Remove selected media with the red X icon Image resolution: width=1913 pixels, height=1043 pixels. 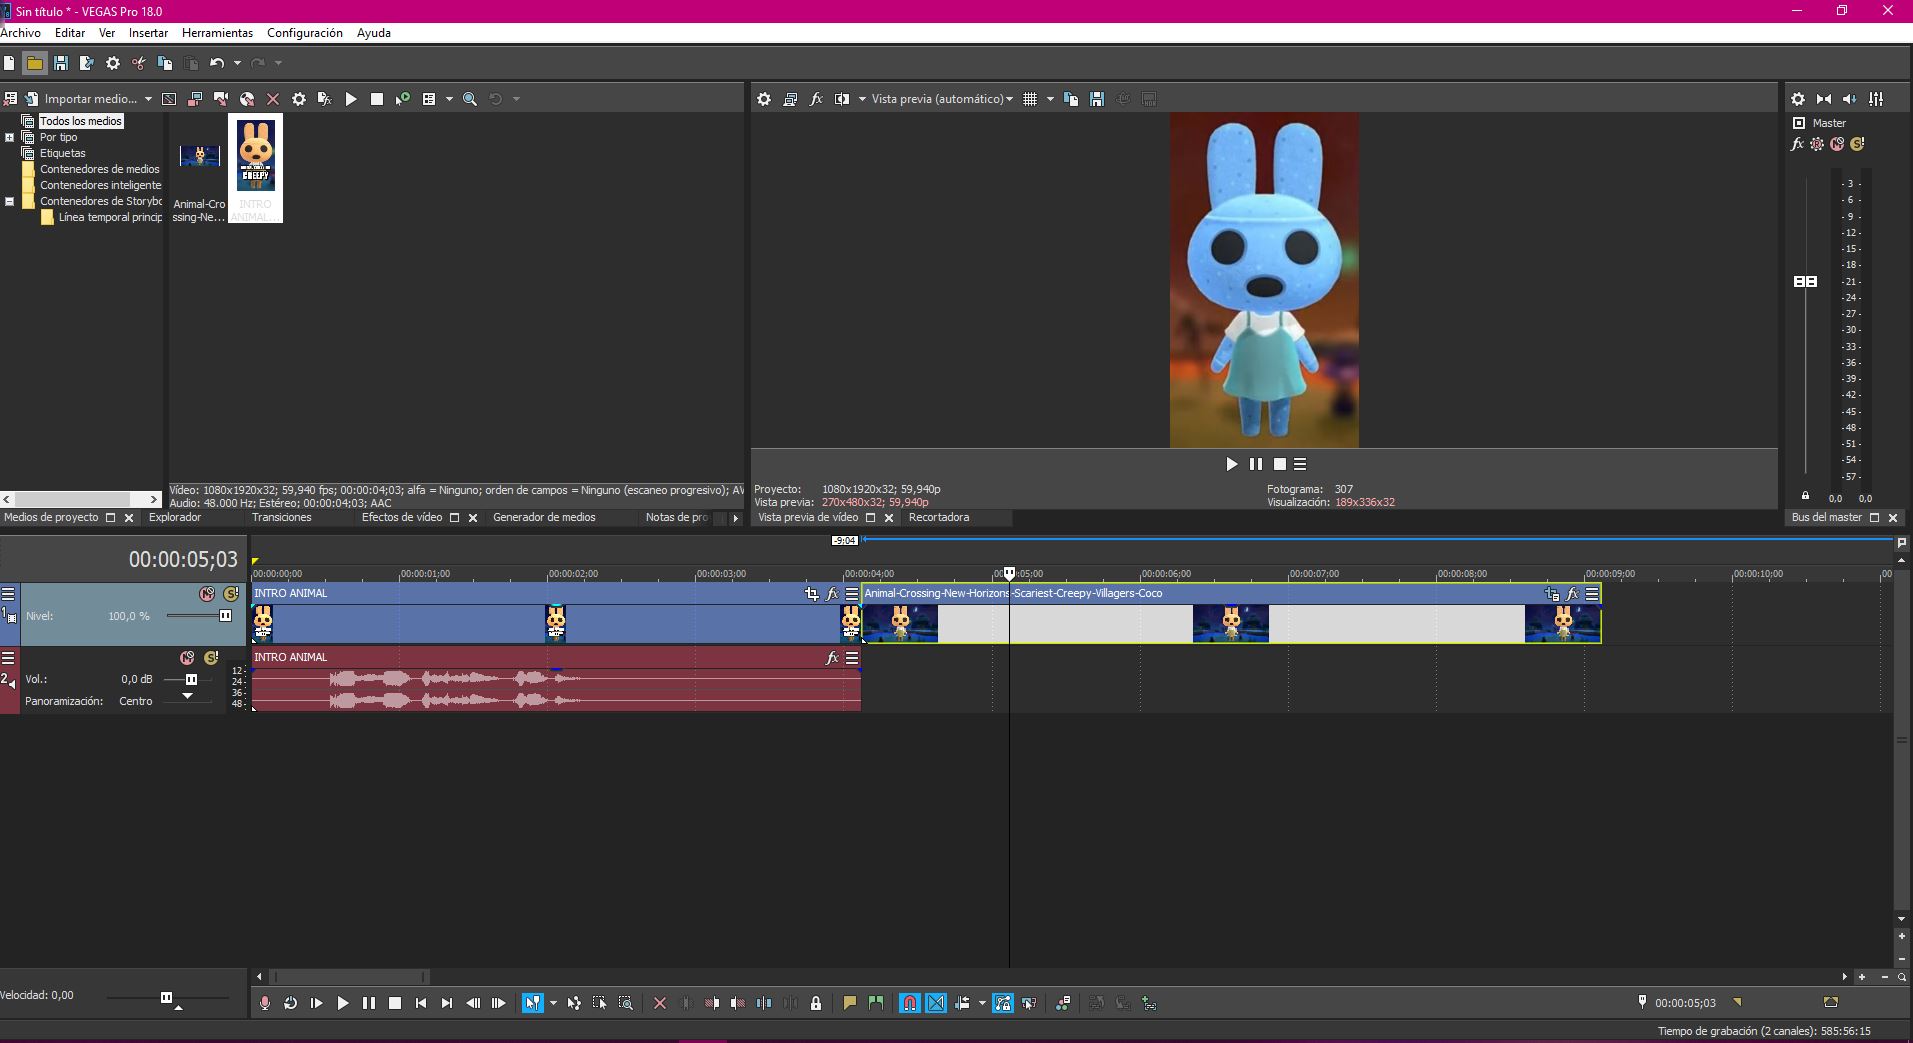pos(273,99)
